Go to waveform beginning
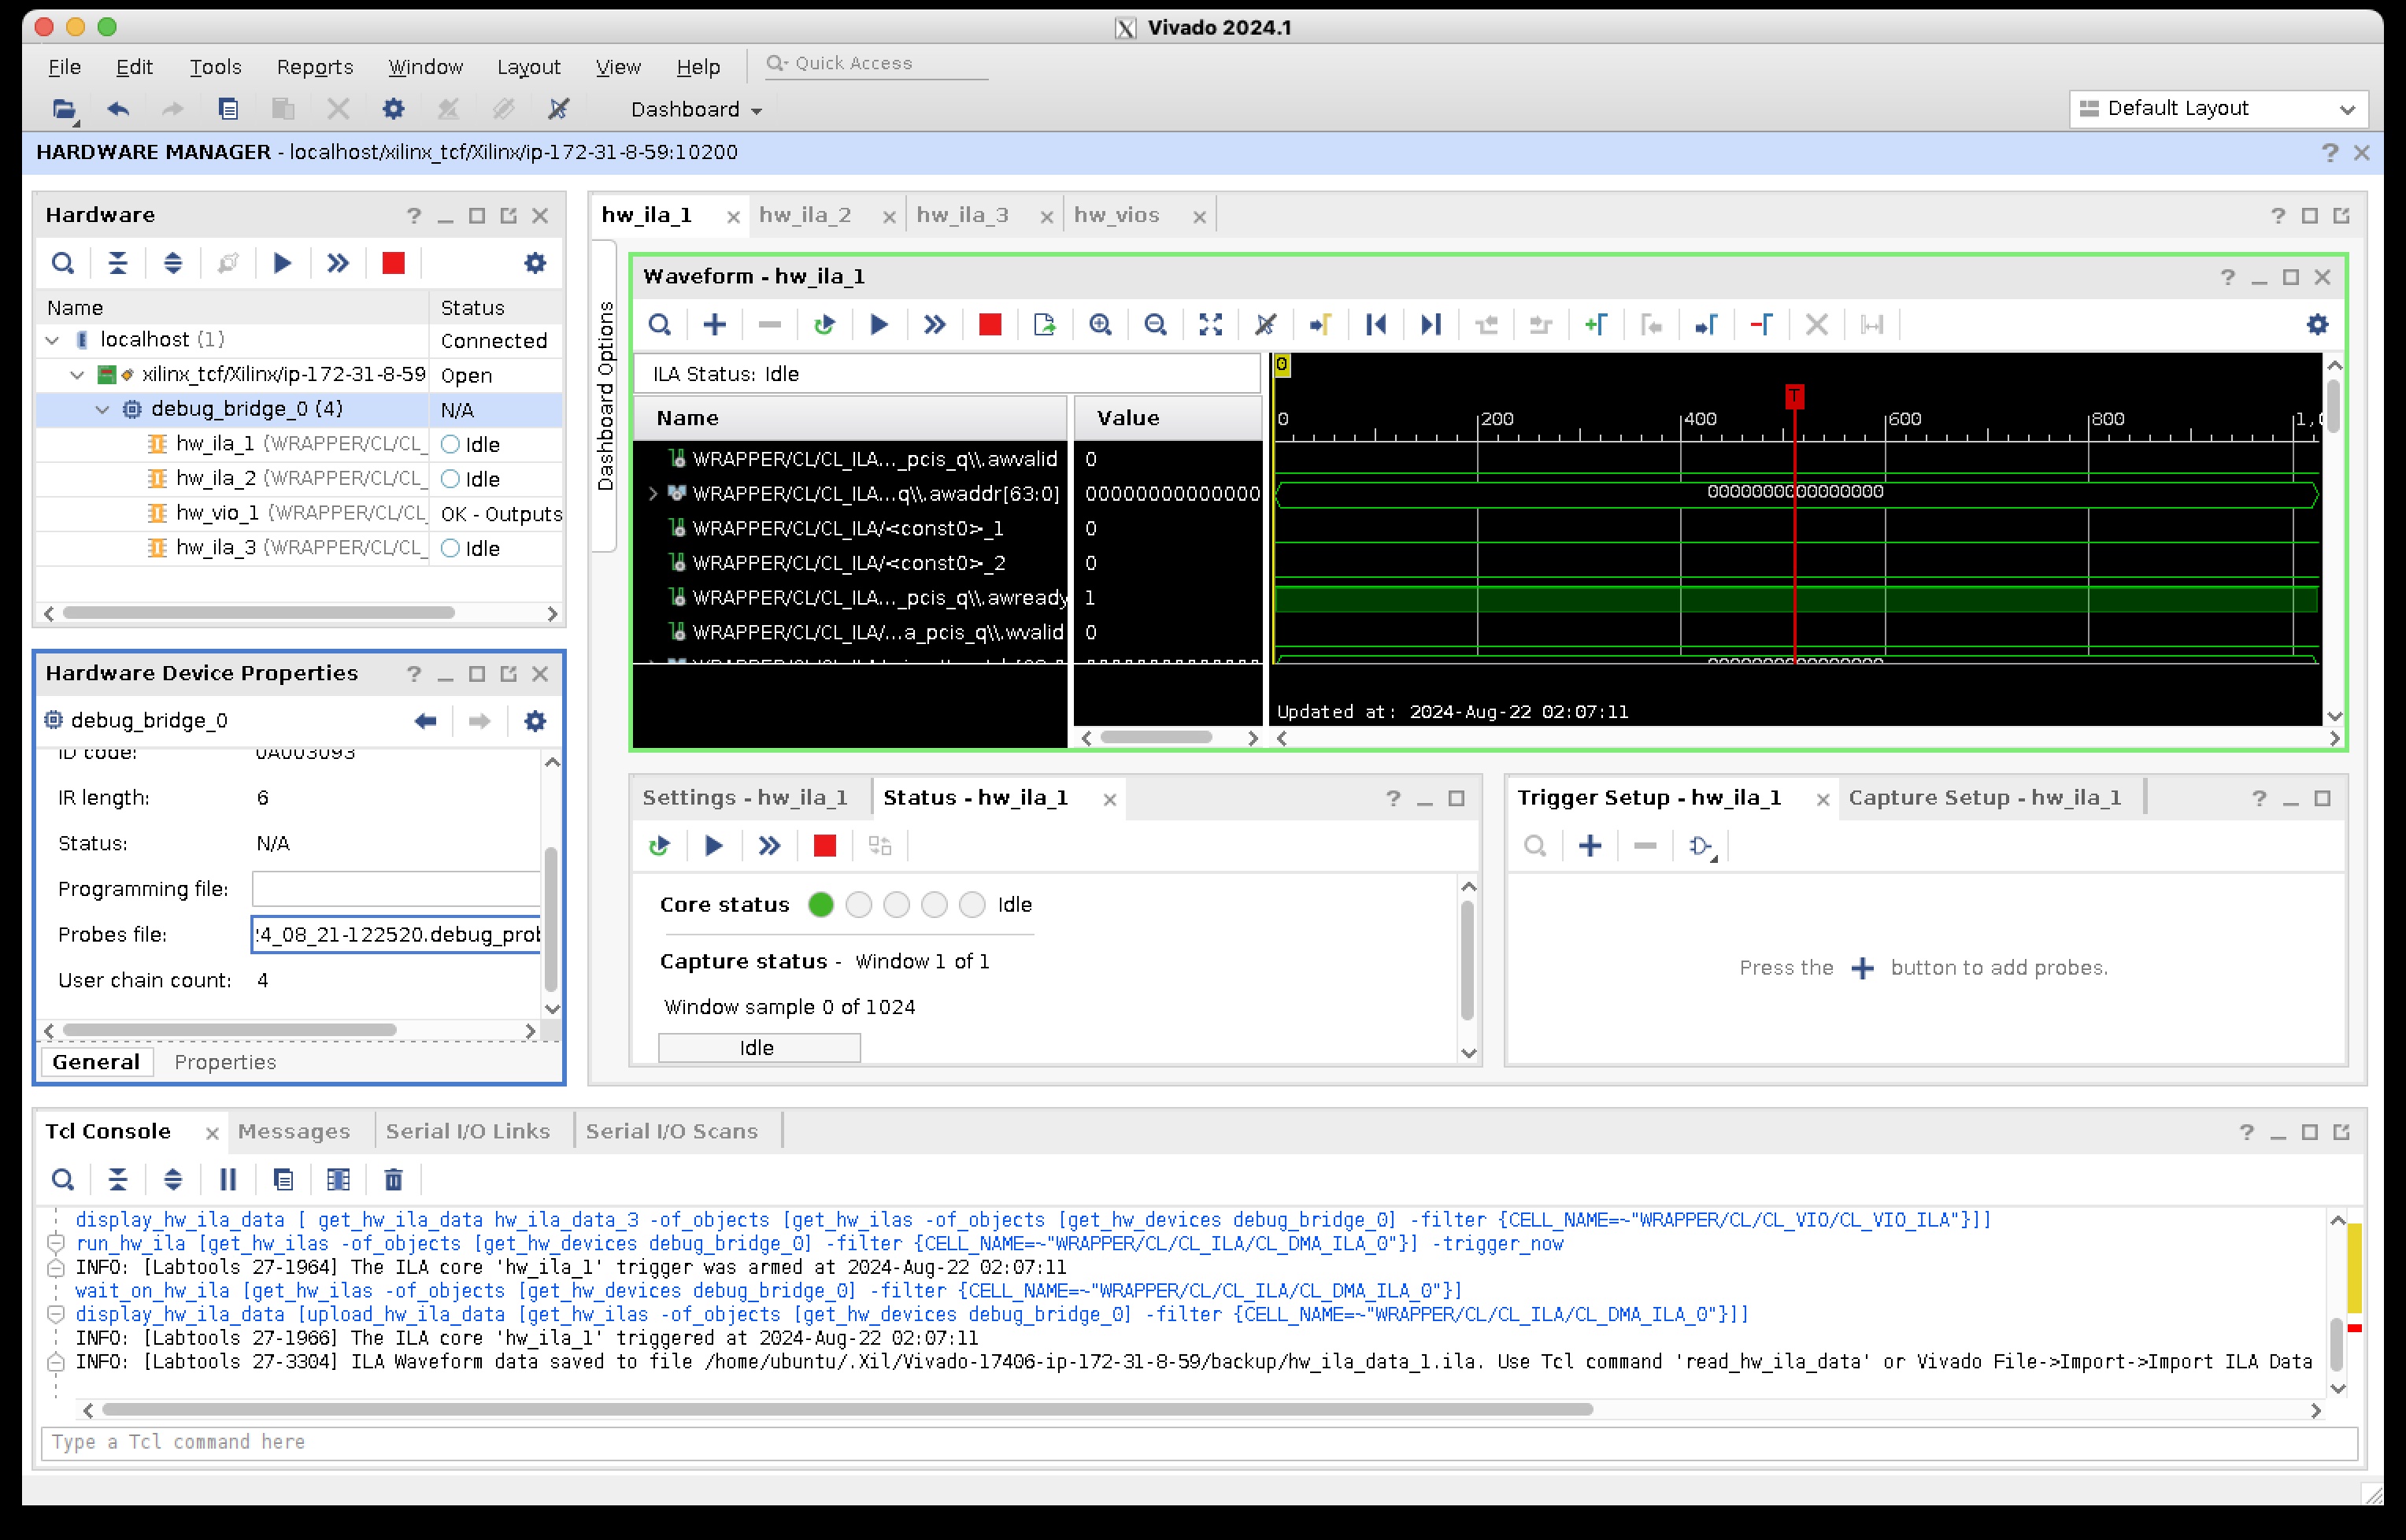The width and height of the screenshot is (2406, 1540). (x=1376, y=325)
